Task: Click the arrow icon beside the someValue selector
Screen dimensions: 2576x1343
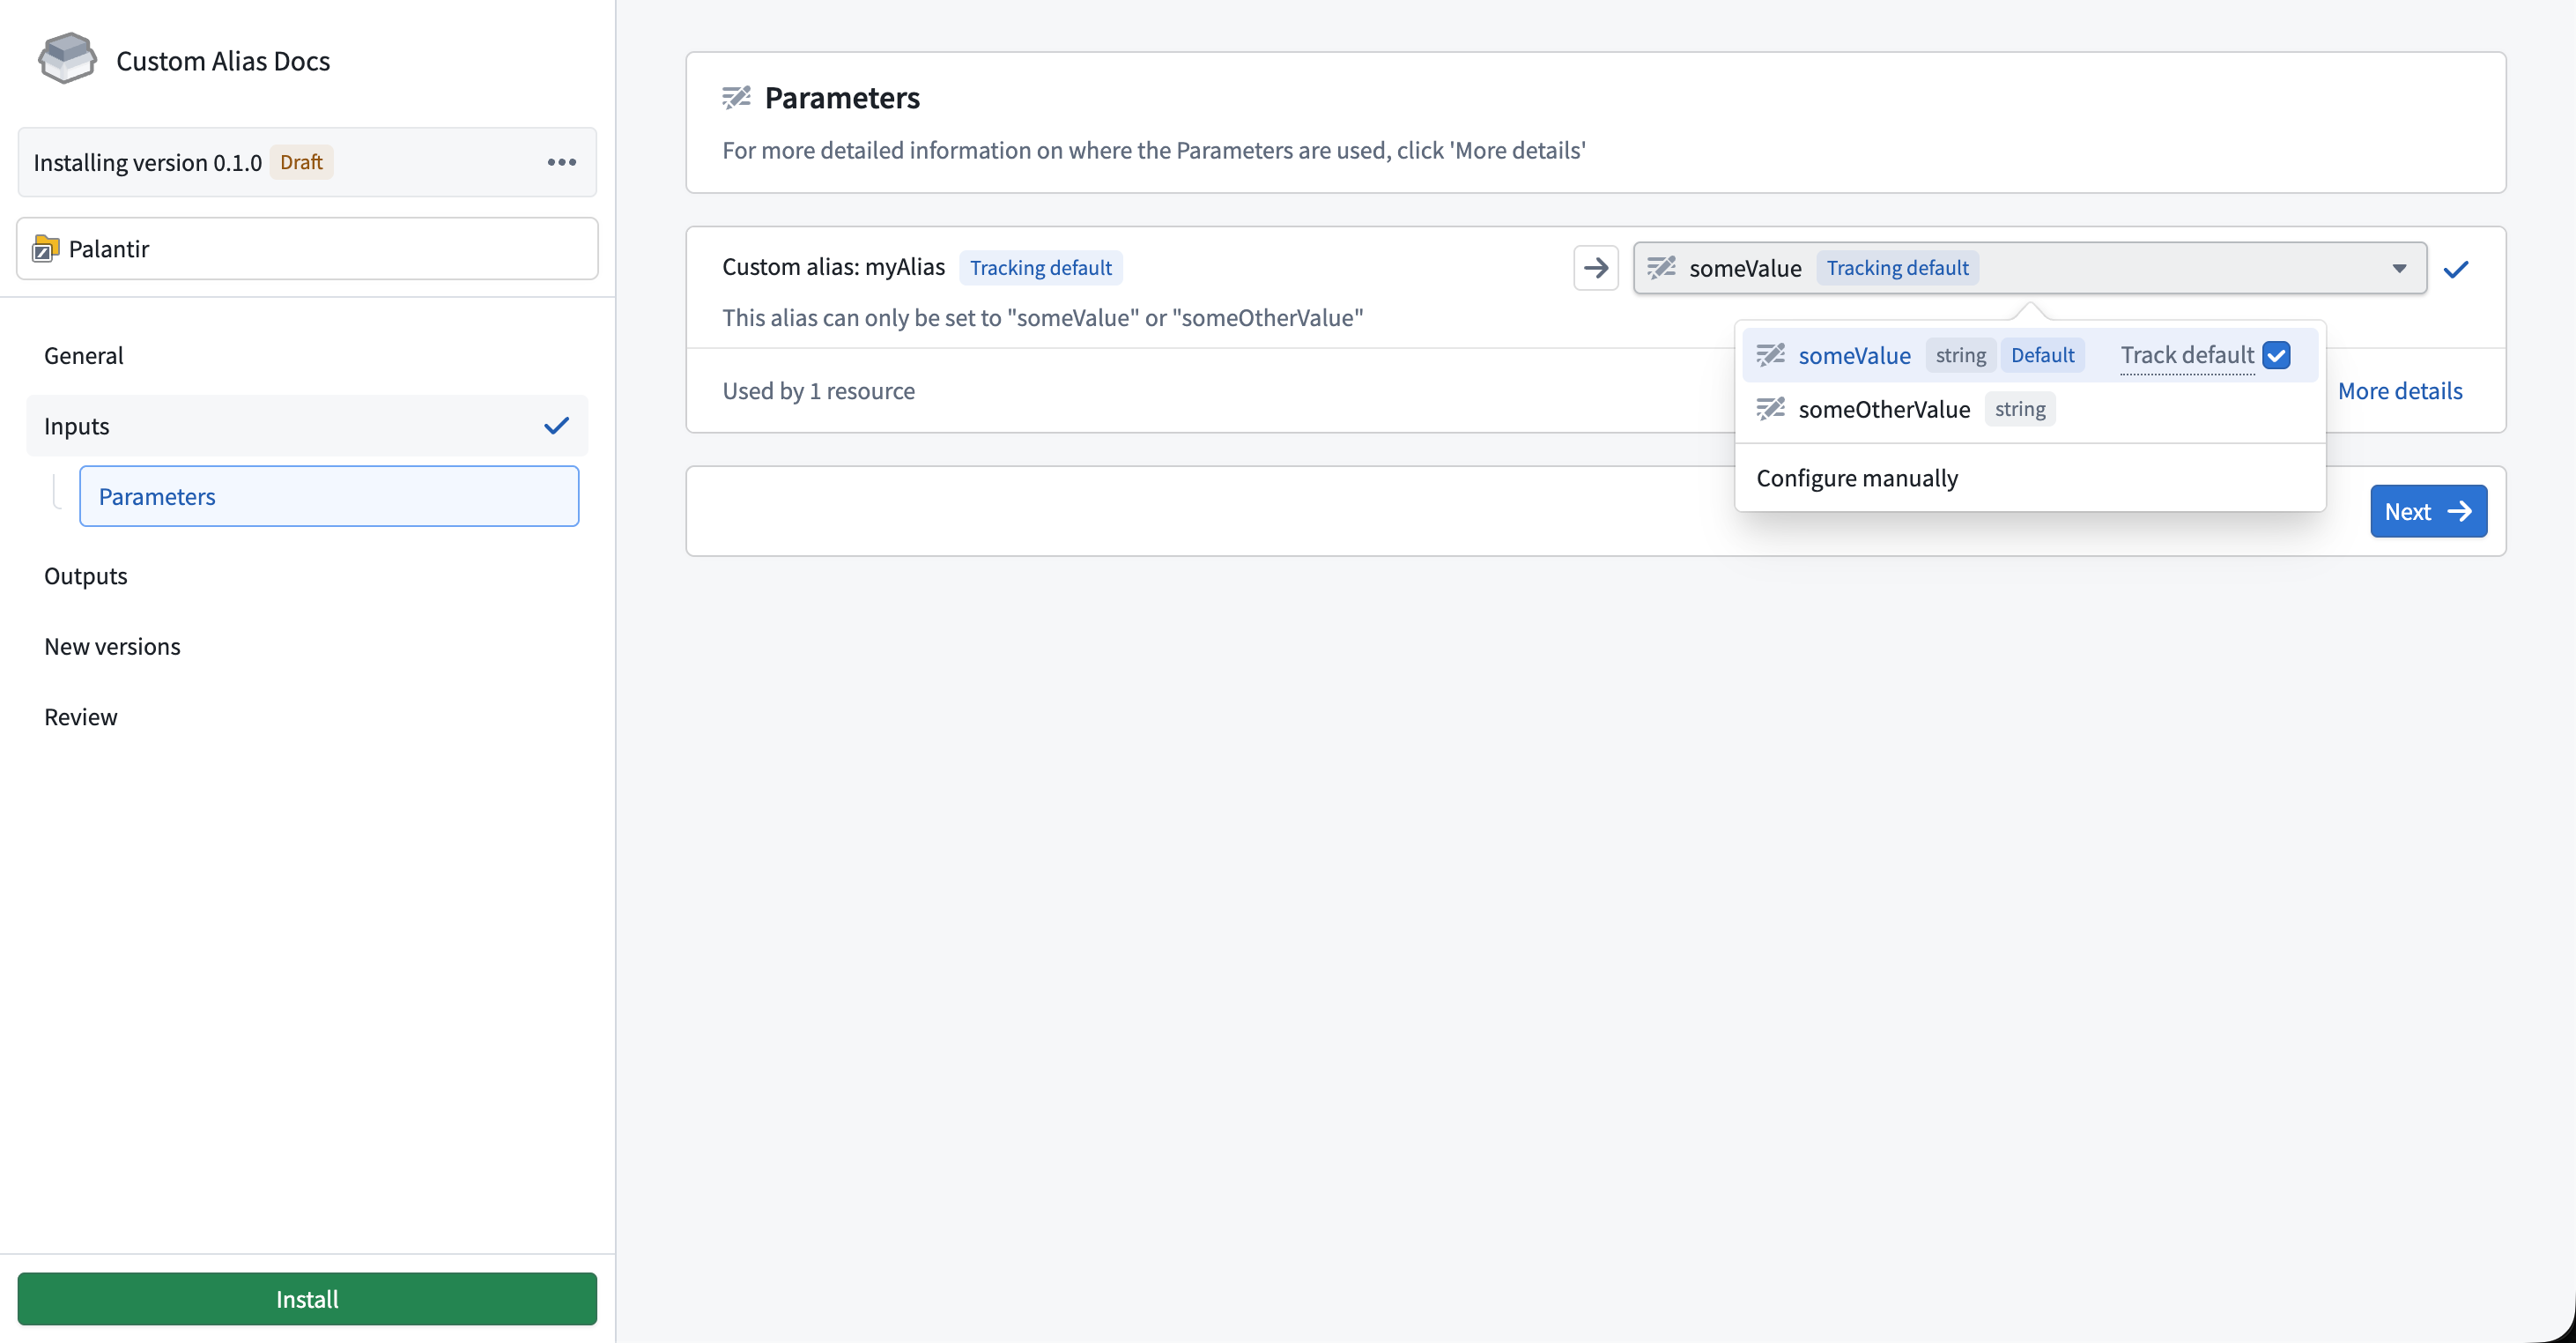Action: pos(1595,267)
